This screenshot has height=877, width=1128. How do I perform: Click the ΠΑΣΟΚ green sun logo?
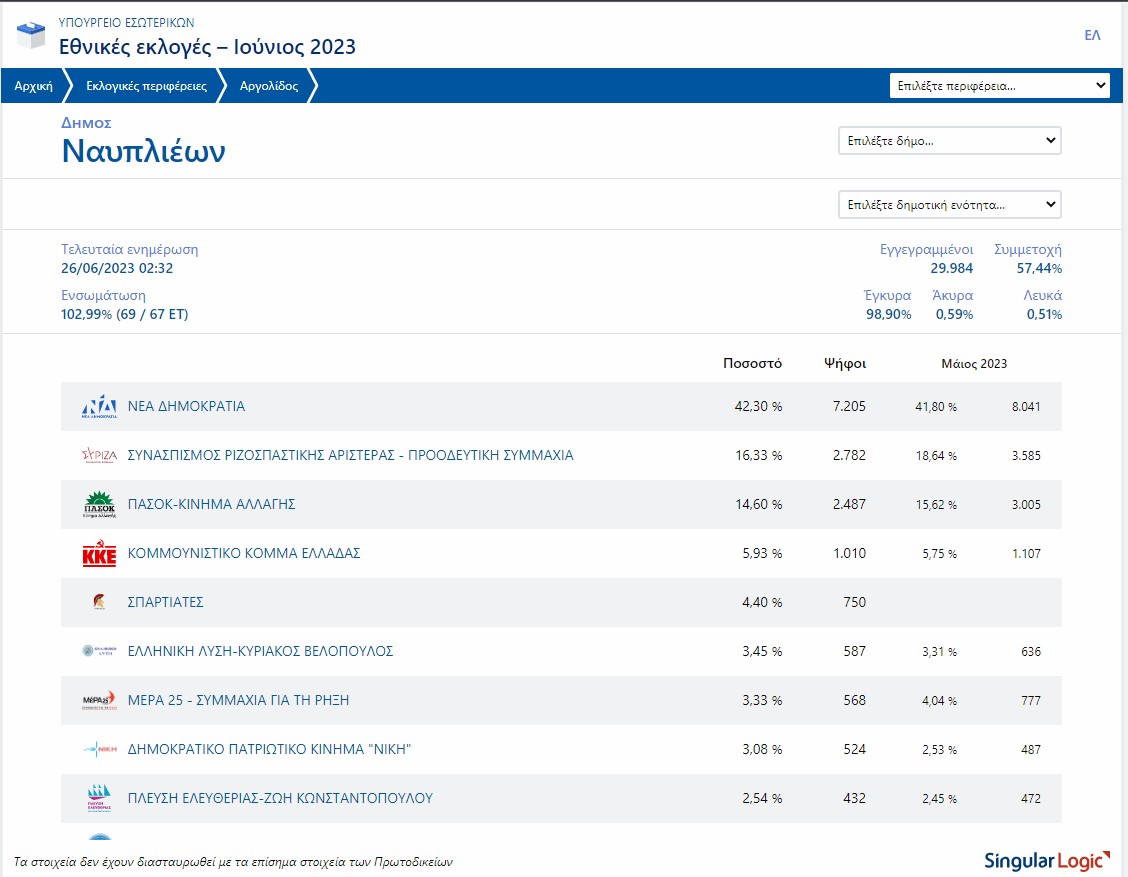coord(99,505)
